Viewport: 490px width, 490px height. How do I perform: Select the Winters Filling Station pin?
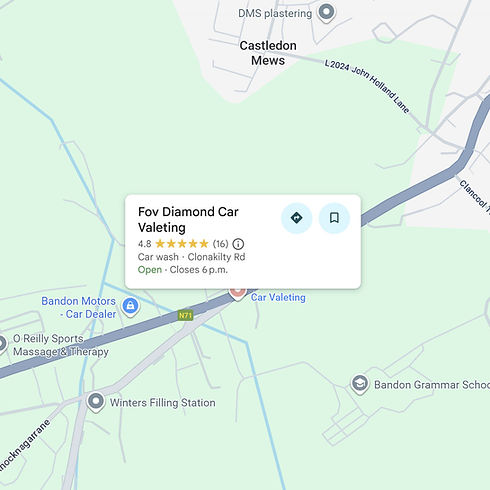(x=96, y=402)
